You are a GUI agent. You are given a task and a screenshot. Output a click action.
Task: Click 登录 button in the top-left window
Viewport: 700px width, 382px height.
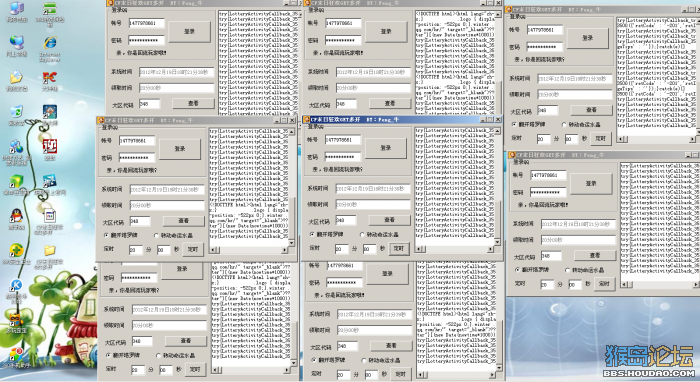pyautogui.click(x=190, y=31)
